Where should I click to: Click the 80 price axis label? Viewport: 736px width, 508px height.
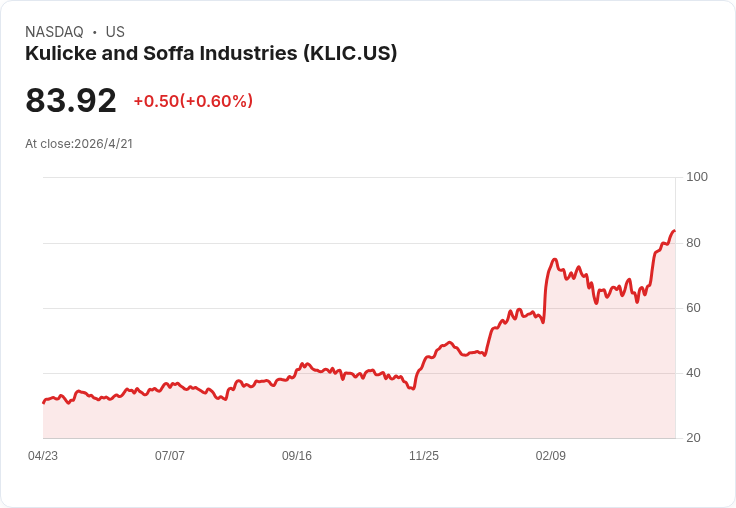(693, 243)
